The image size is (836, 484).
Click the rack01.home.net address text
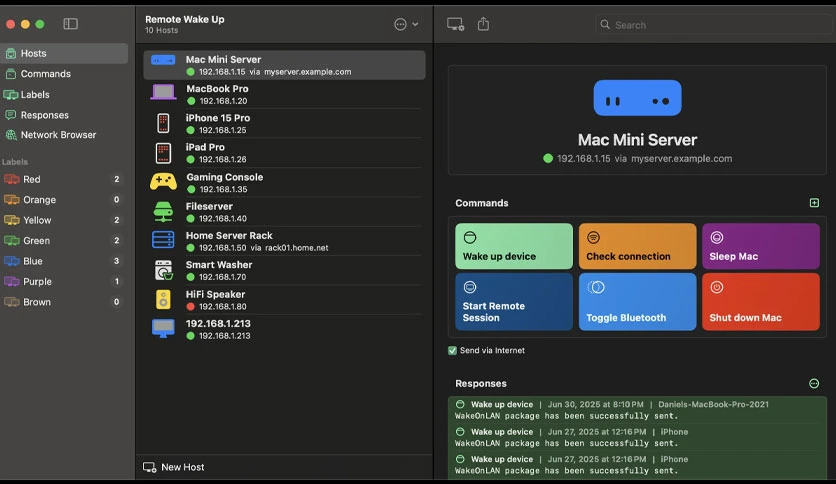point(296,248)
